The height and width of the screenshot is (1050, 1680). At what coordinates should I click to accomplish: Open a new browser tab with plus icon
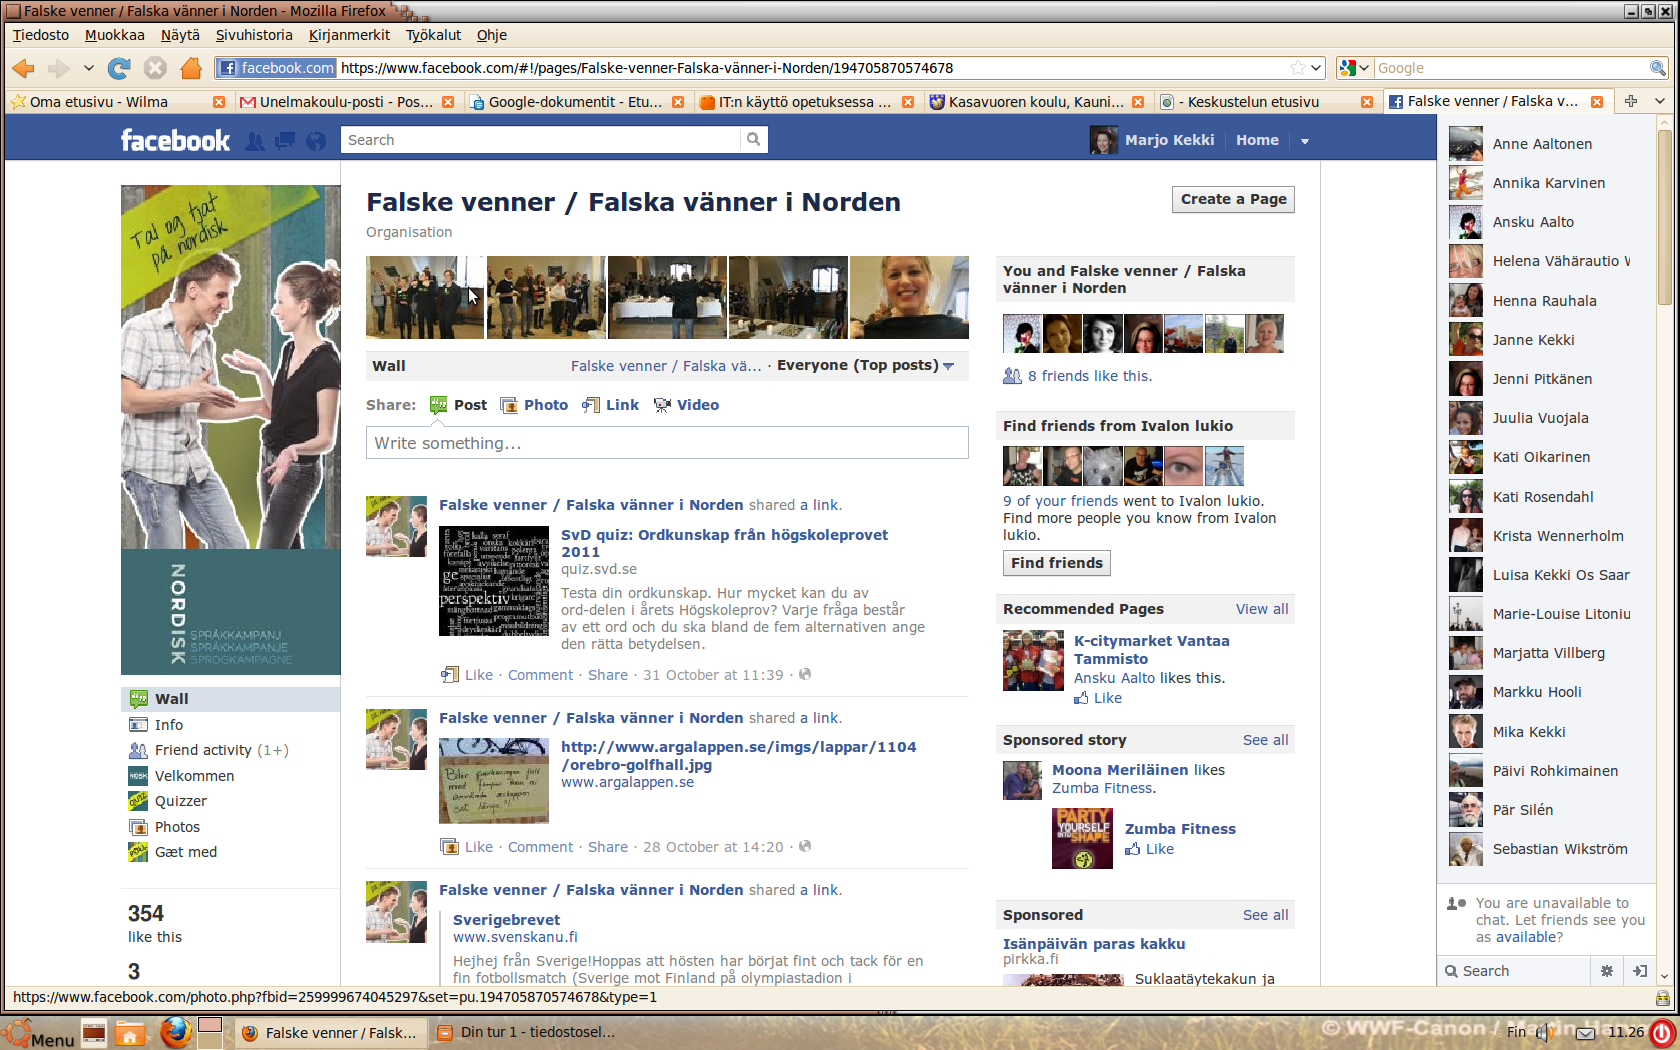(x=1631, y=101)
